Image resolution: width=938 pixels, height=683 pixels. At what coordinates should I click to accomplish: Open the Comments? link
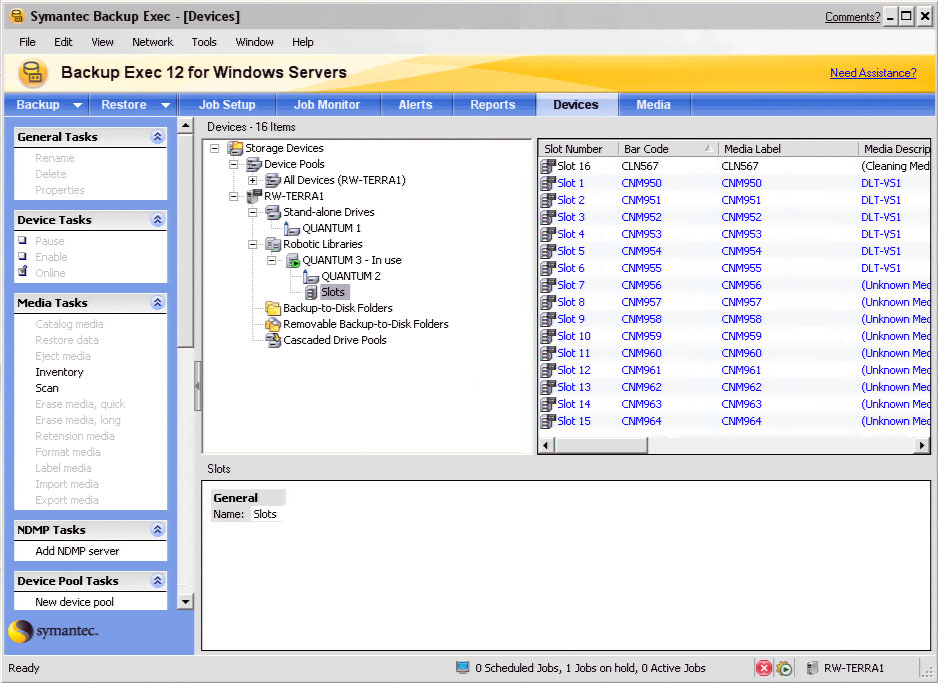click(852, 17)
